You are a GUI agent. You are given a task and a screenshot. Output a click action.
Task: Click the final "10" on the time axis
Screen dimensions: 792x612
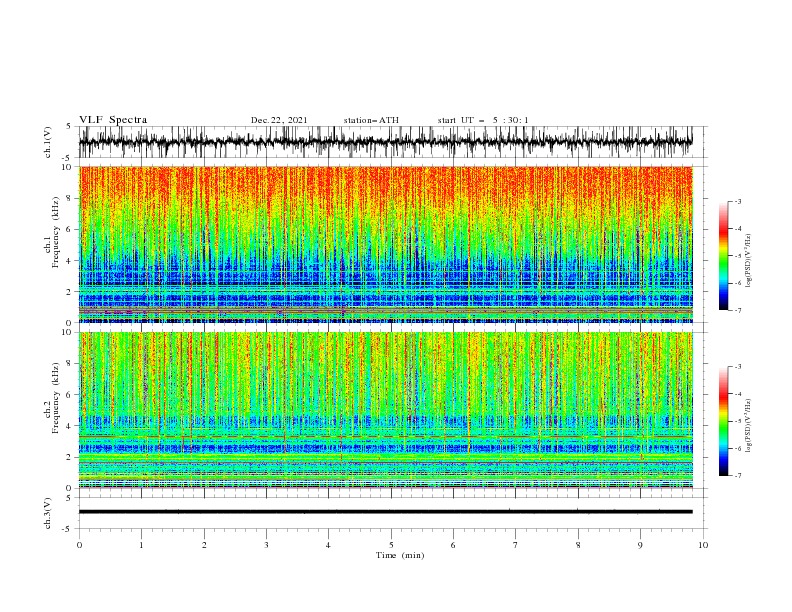[703, 545]
